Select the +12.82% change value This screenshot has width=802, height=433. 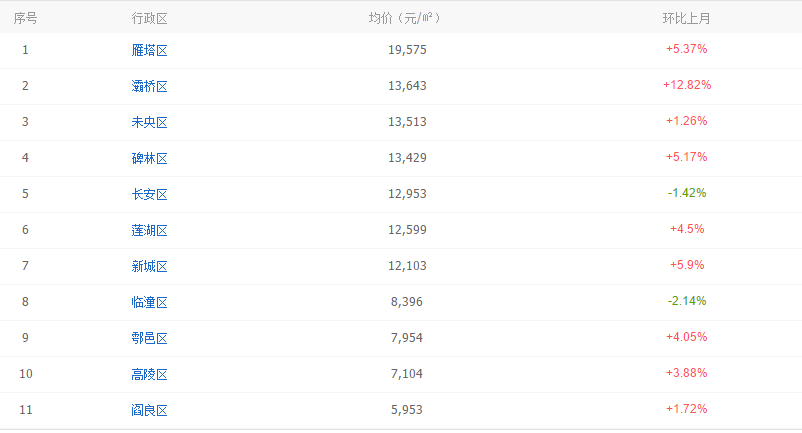click(687, 85)
